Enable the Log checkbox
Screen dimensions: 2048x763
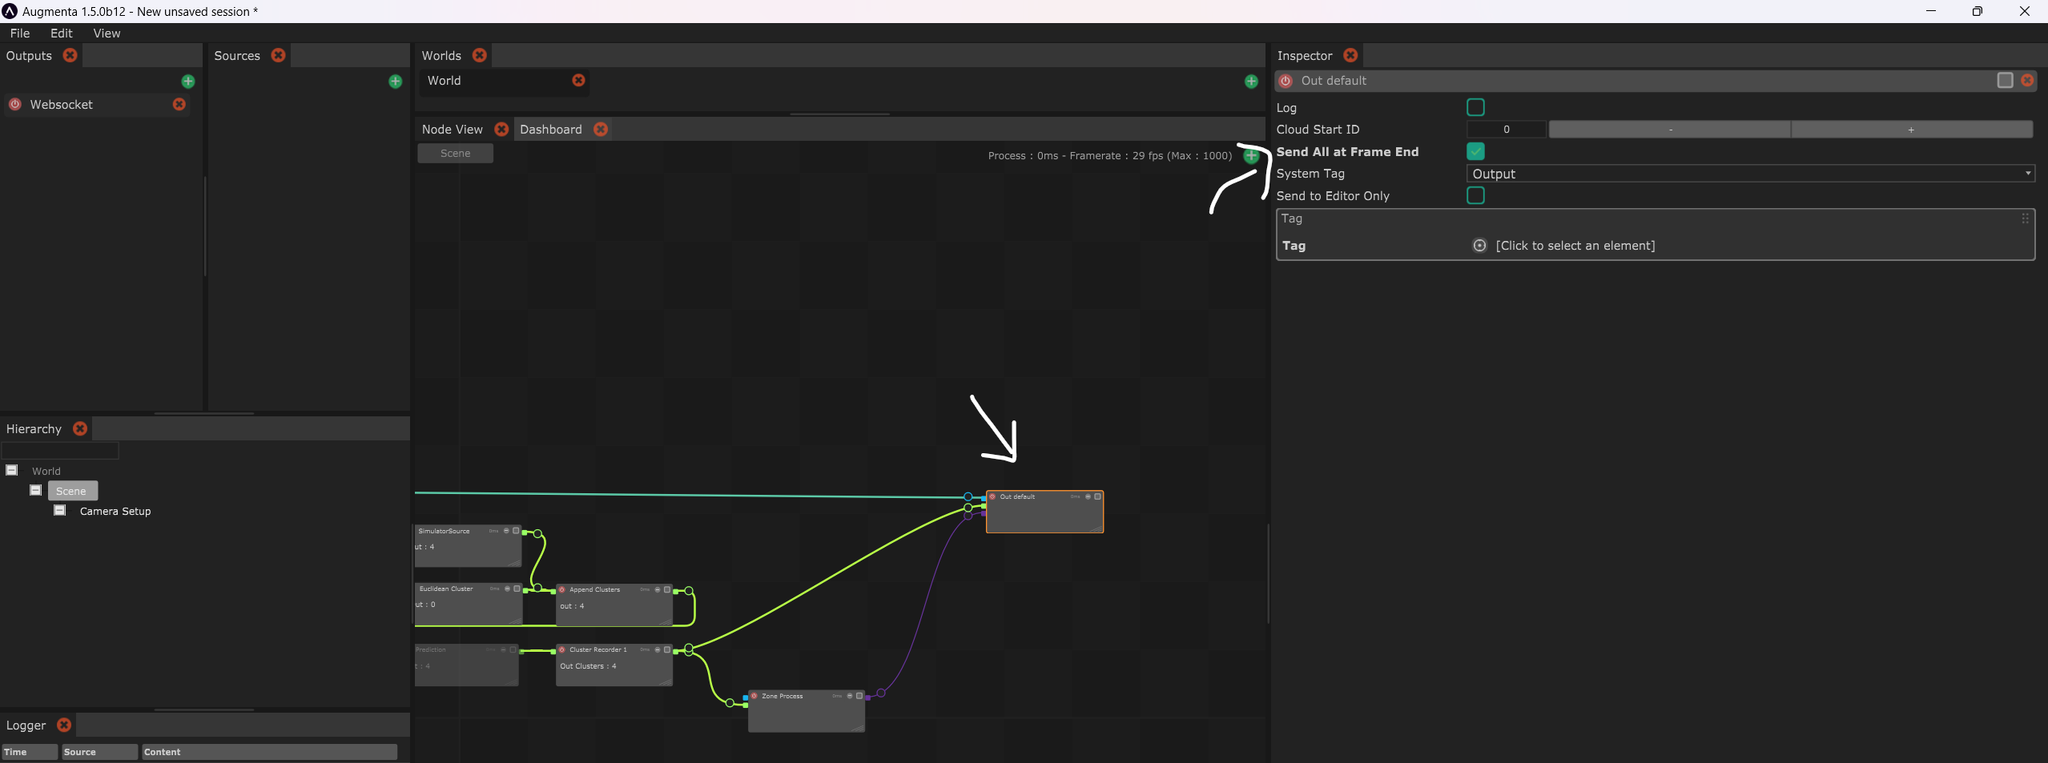1475,107
